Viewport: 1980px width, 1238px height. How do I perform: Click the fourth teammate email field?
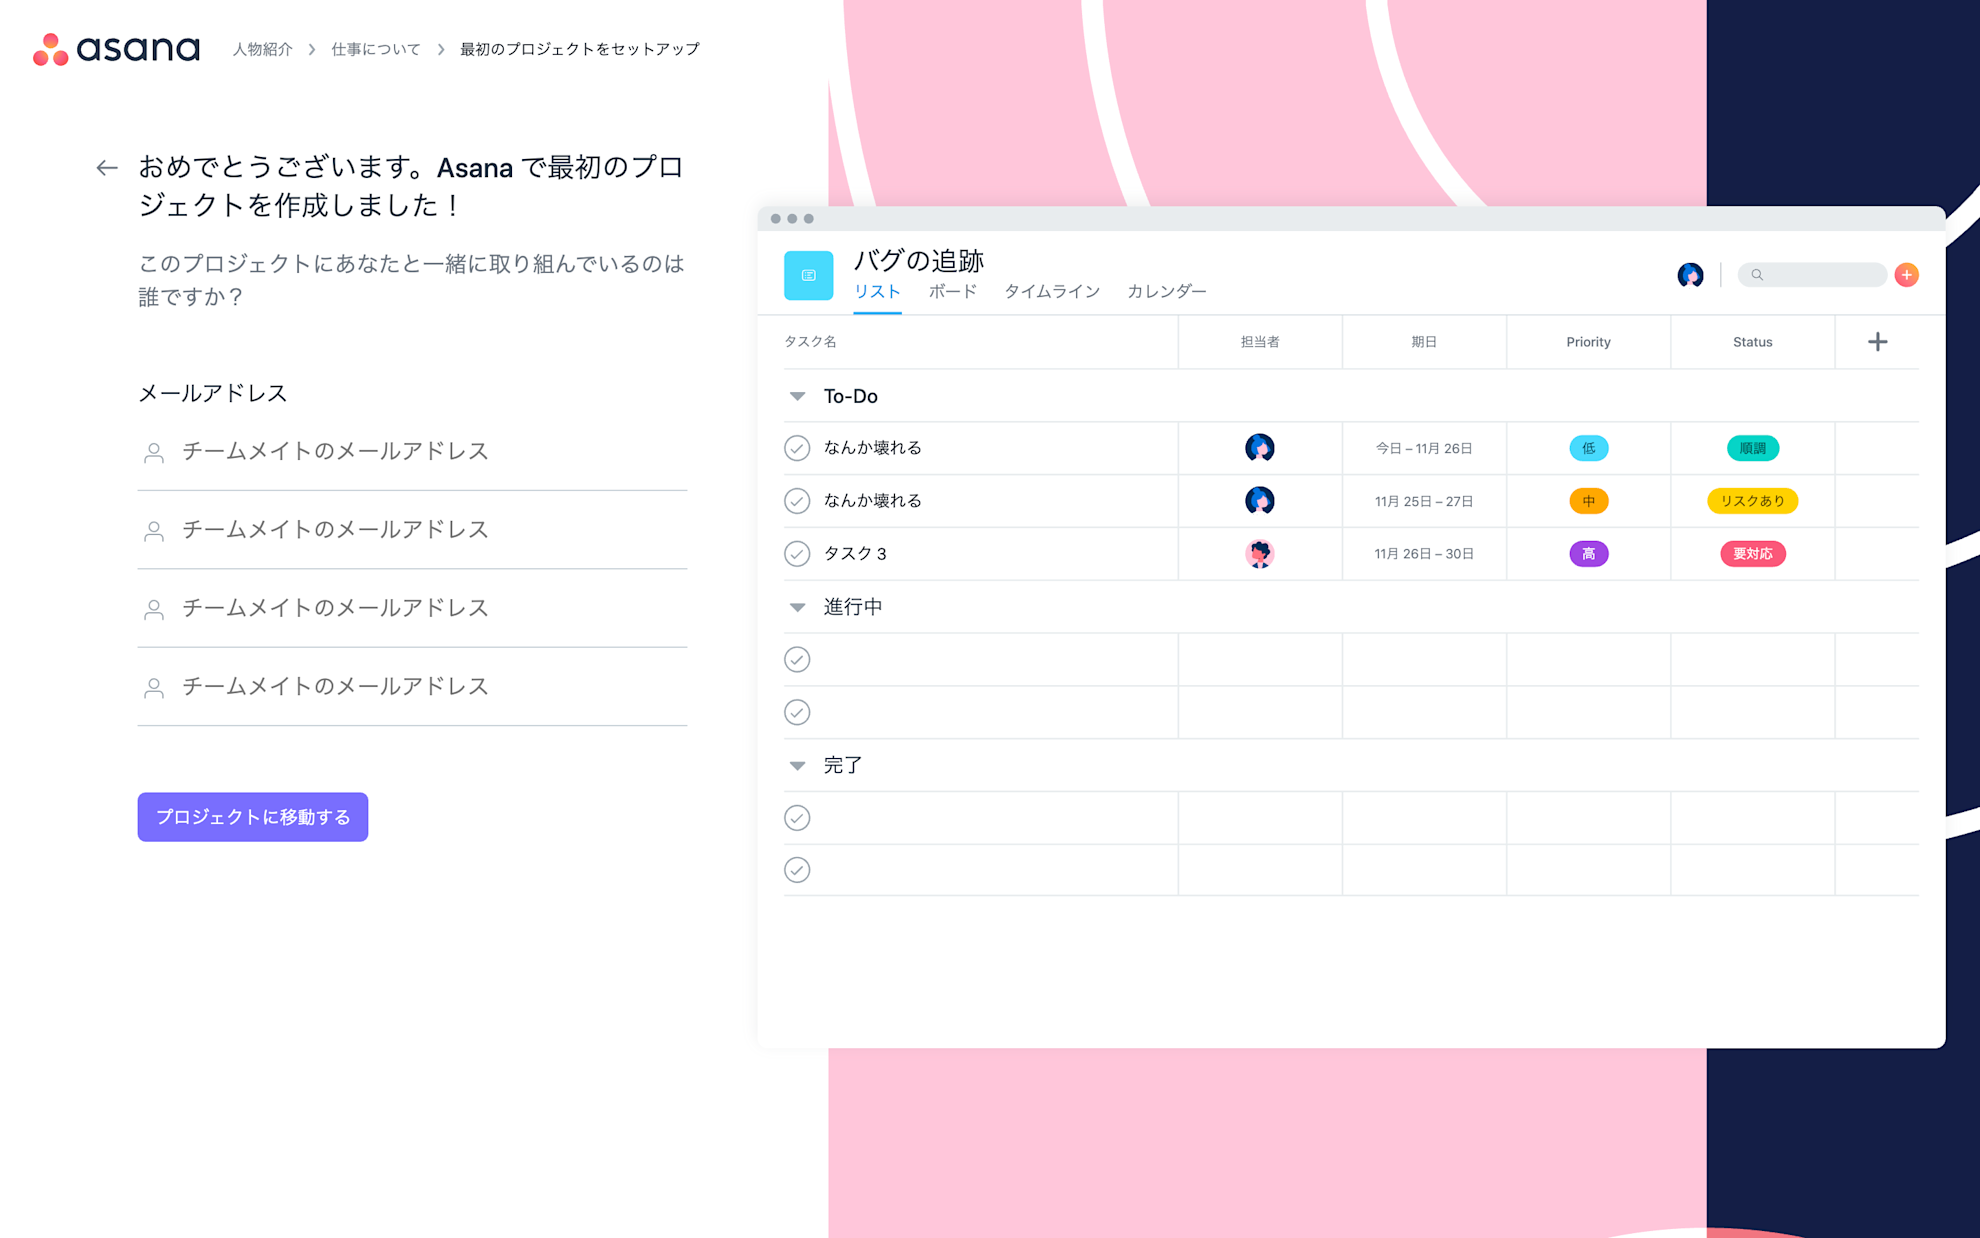(x=412, y=687)
